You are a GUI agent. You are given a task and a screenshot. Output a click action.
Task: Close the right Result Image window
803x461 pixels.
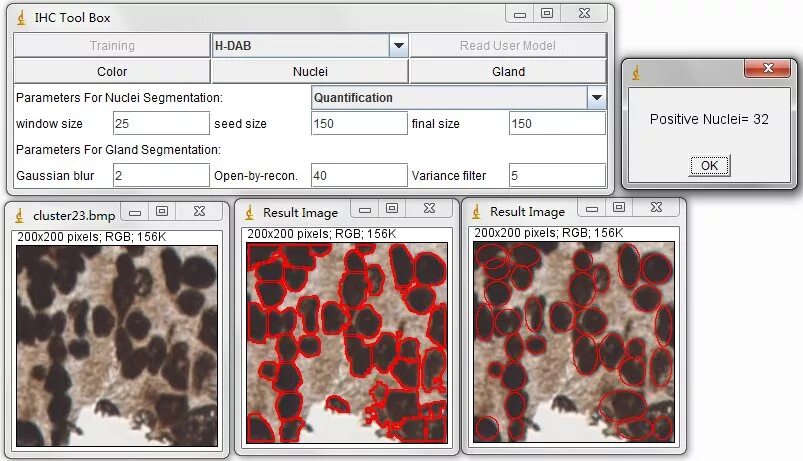pos(656,207)
